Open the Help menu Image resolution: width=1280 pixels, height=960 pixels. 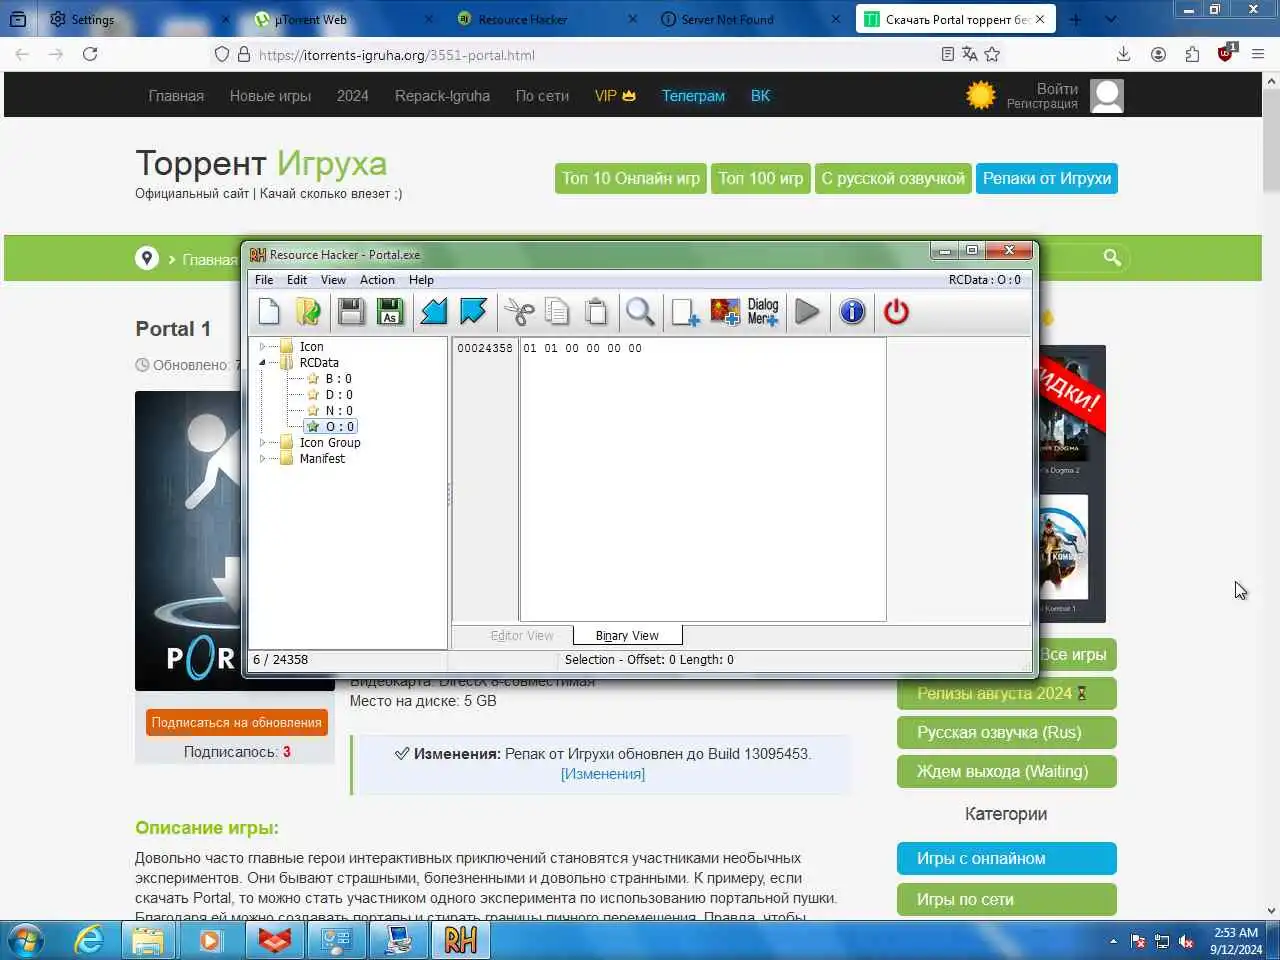coord(421,280)
